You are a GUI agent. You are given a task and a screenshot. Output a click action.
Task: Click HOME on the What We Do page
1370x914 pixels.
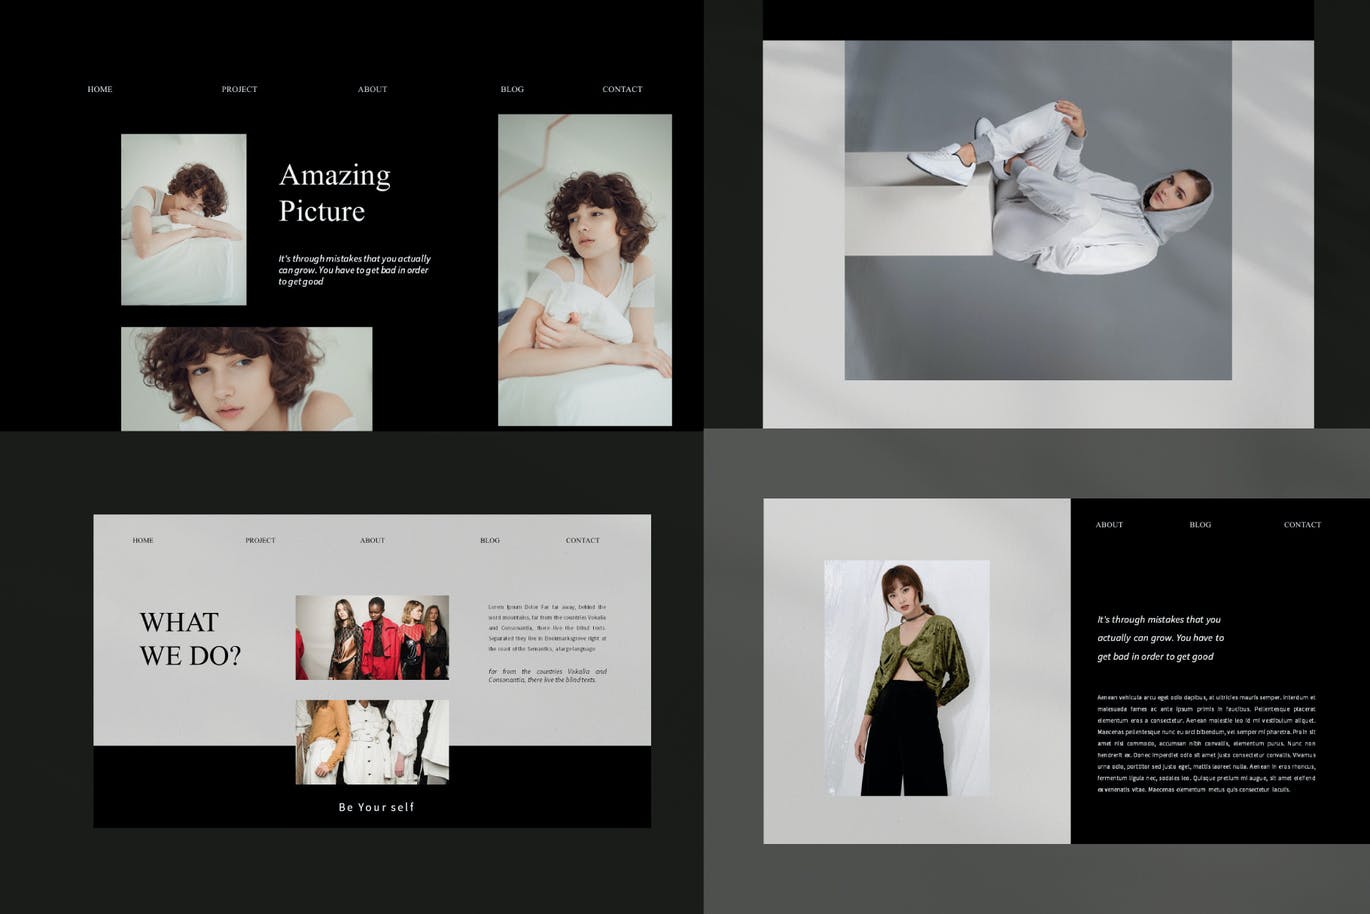[143, 540]
